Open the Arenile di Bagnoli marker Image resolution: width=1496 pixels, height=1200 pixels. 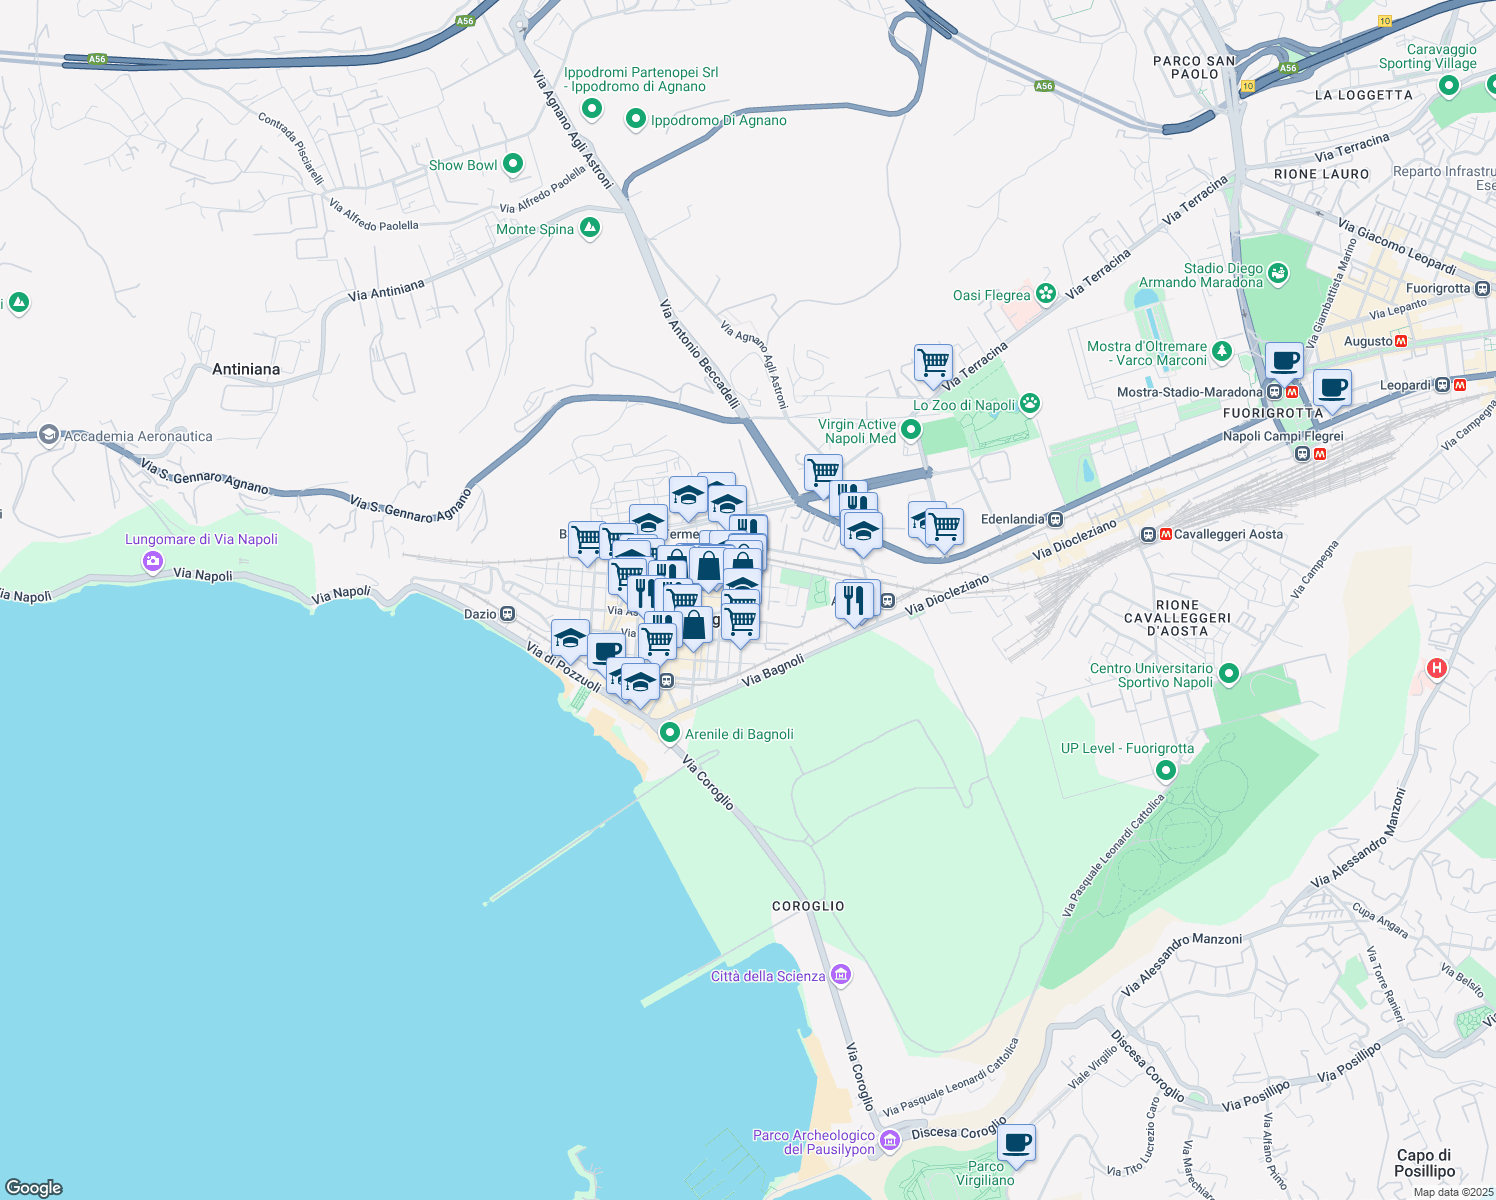[x=670, y=733]
